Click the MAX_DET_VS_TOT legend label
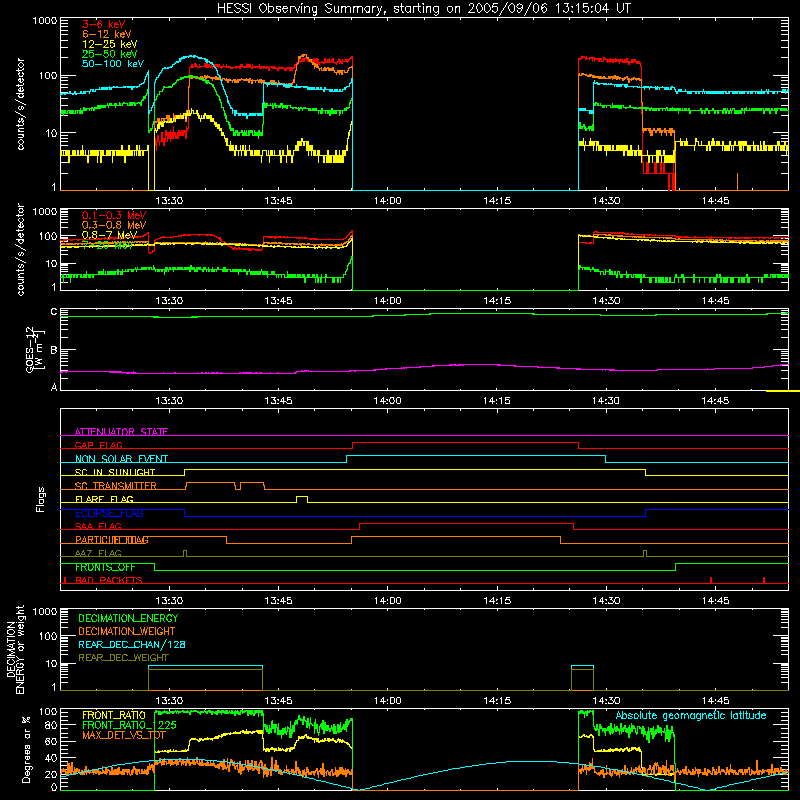This screenshot has width=800, height=800. coord(124,735)
